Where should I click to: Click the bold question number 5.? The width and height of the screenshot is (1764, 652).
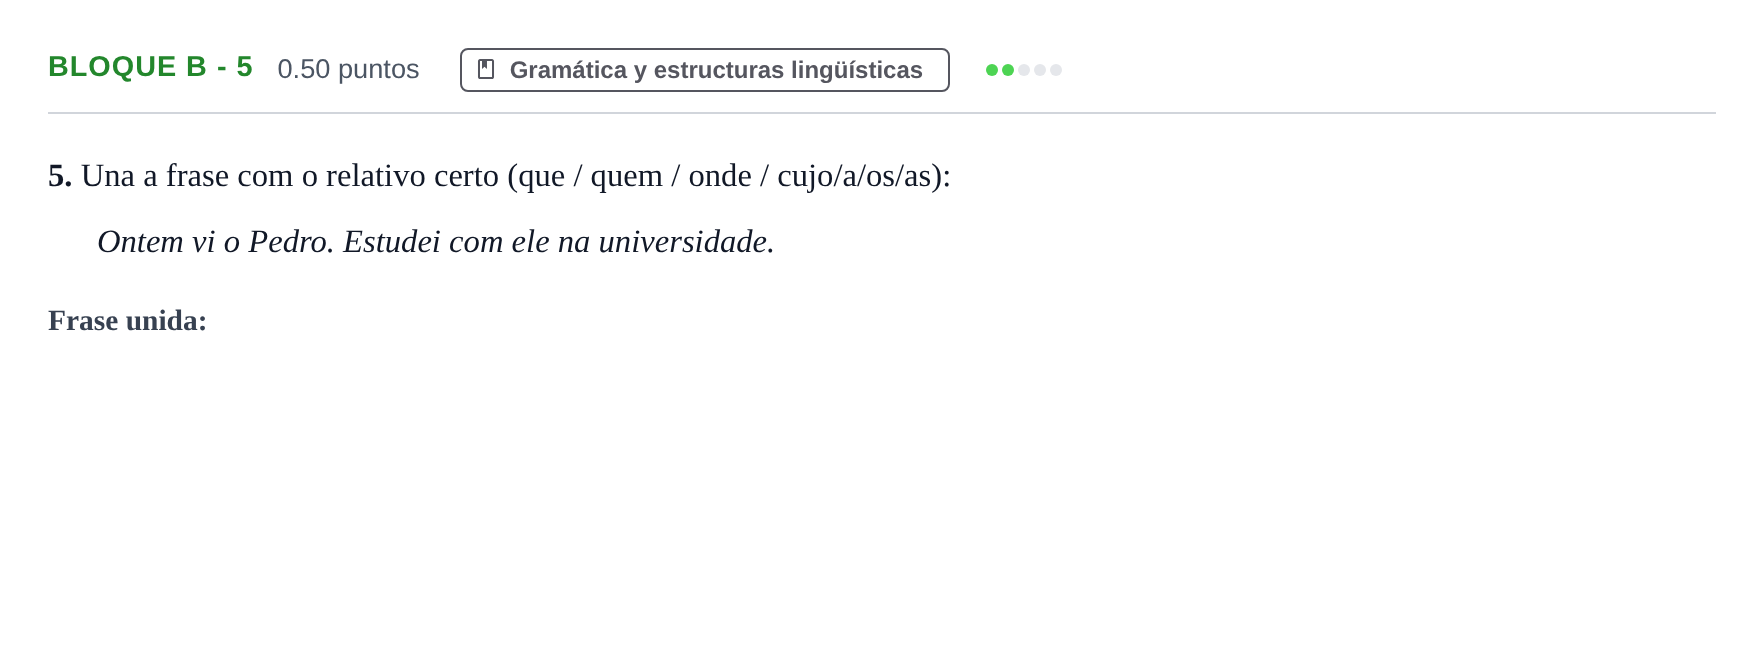point(60,176)
